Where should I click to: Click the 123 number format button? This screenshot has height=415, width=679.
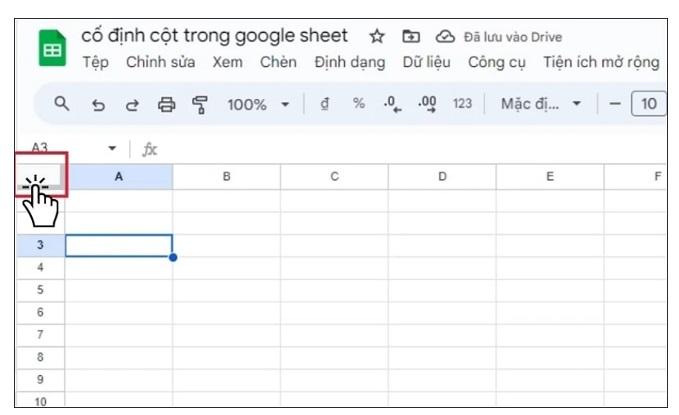pyautogui.click(x=462, y=104)
